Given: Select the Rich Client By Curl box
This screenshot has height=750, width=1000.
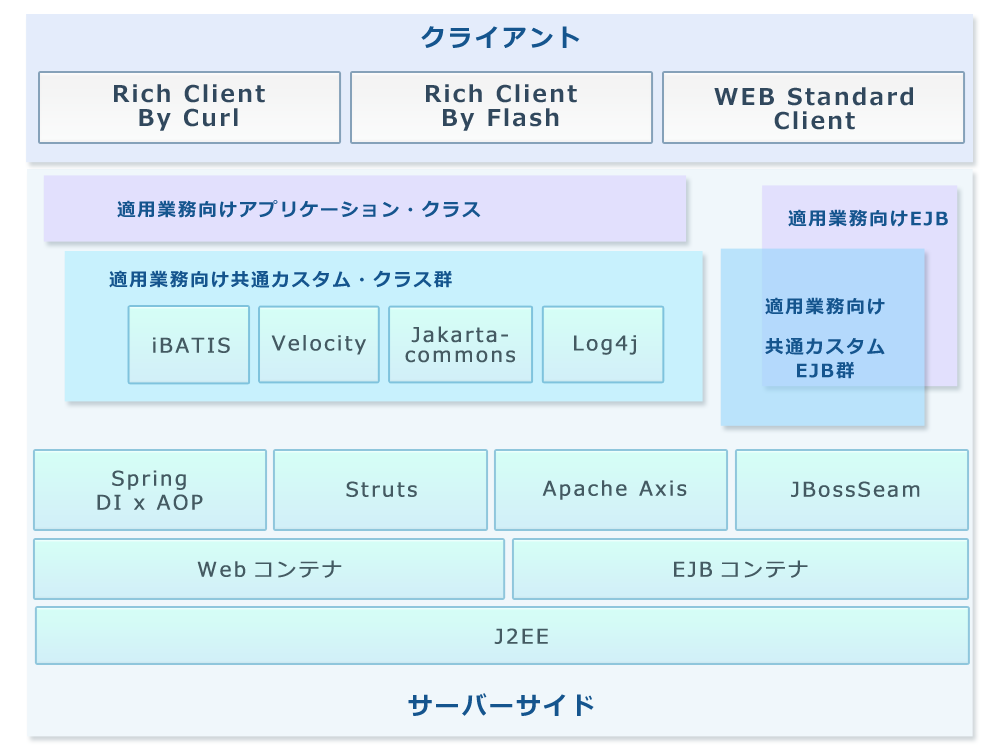Looking at the screenshot, I should (189, 107).
